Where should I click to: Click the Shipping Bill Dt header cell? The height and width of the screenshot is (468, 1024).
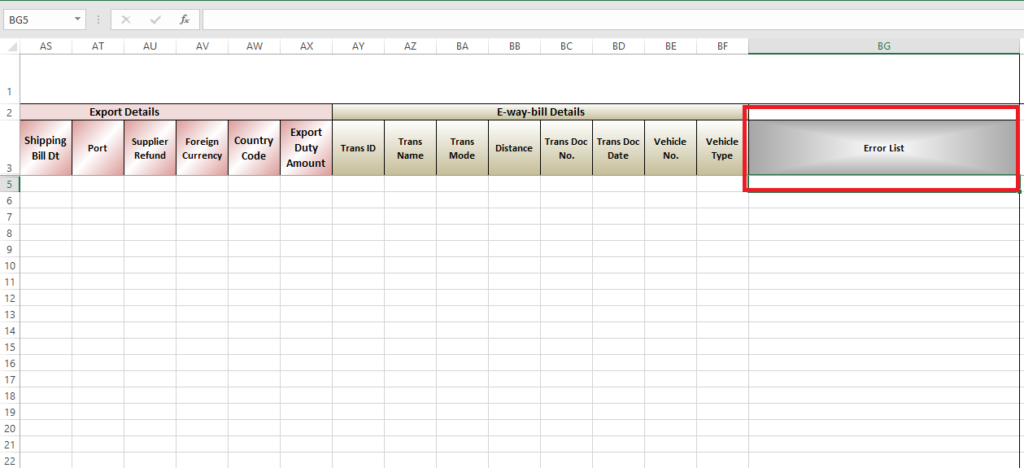tap(46, 148)
